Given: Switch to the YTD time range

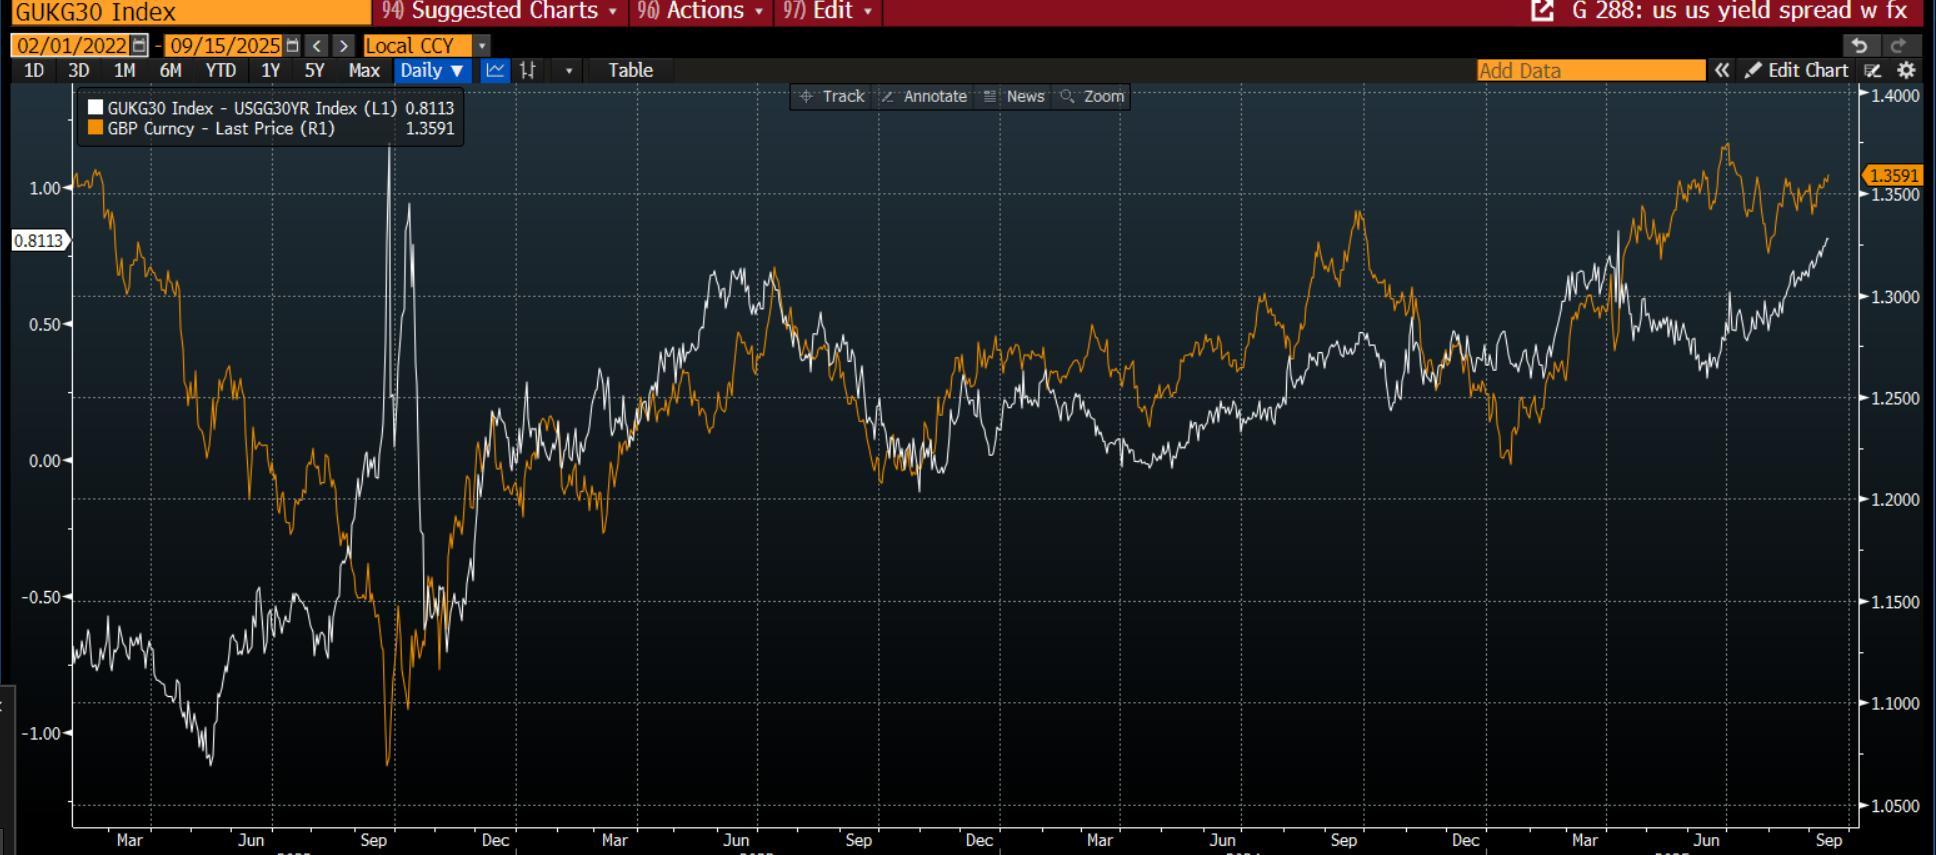Looking at the screenshot, I should point(220,70).
